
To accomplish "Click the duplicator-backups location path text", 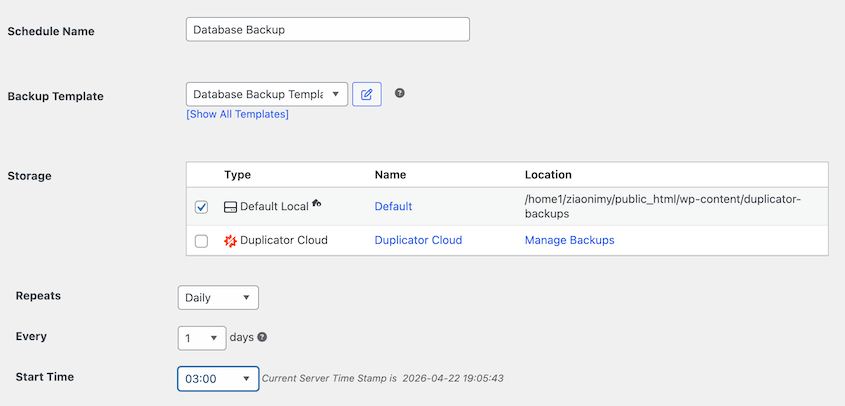I will (663, 207).
